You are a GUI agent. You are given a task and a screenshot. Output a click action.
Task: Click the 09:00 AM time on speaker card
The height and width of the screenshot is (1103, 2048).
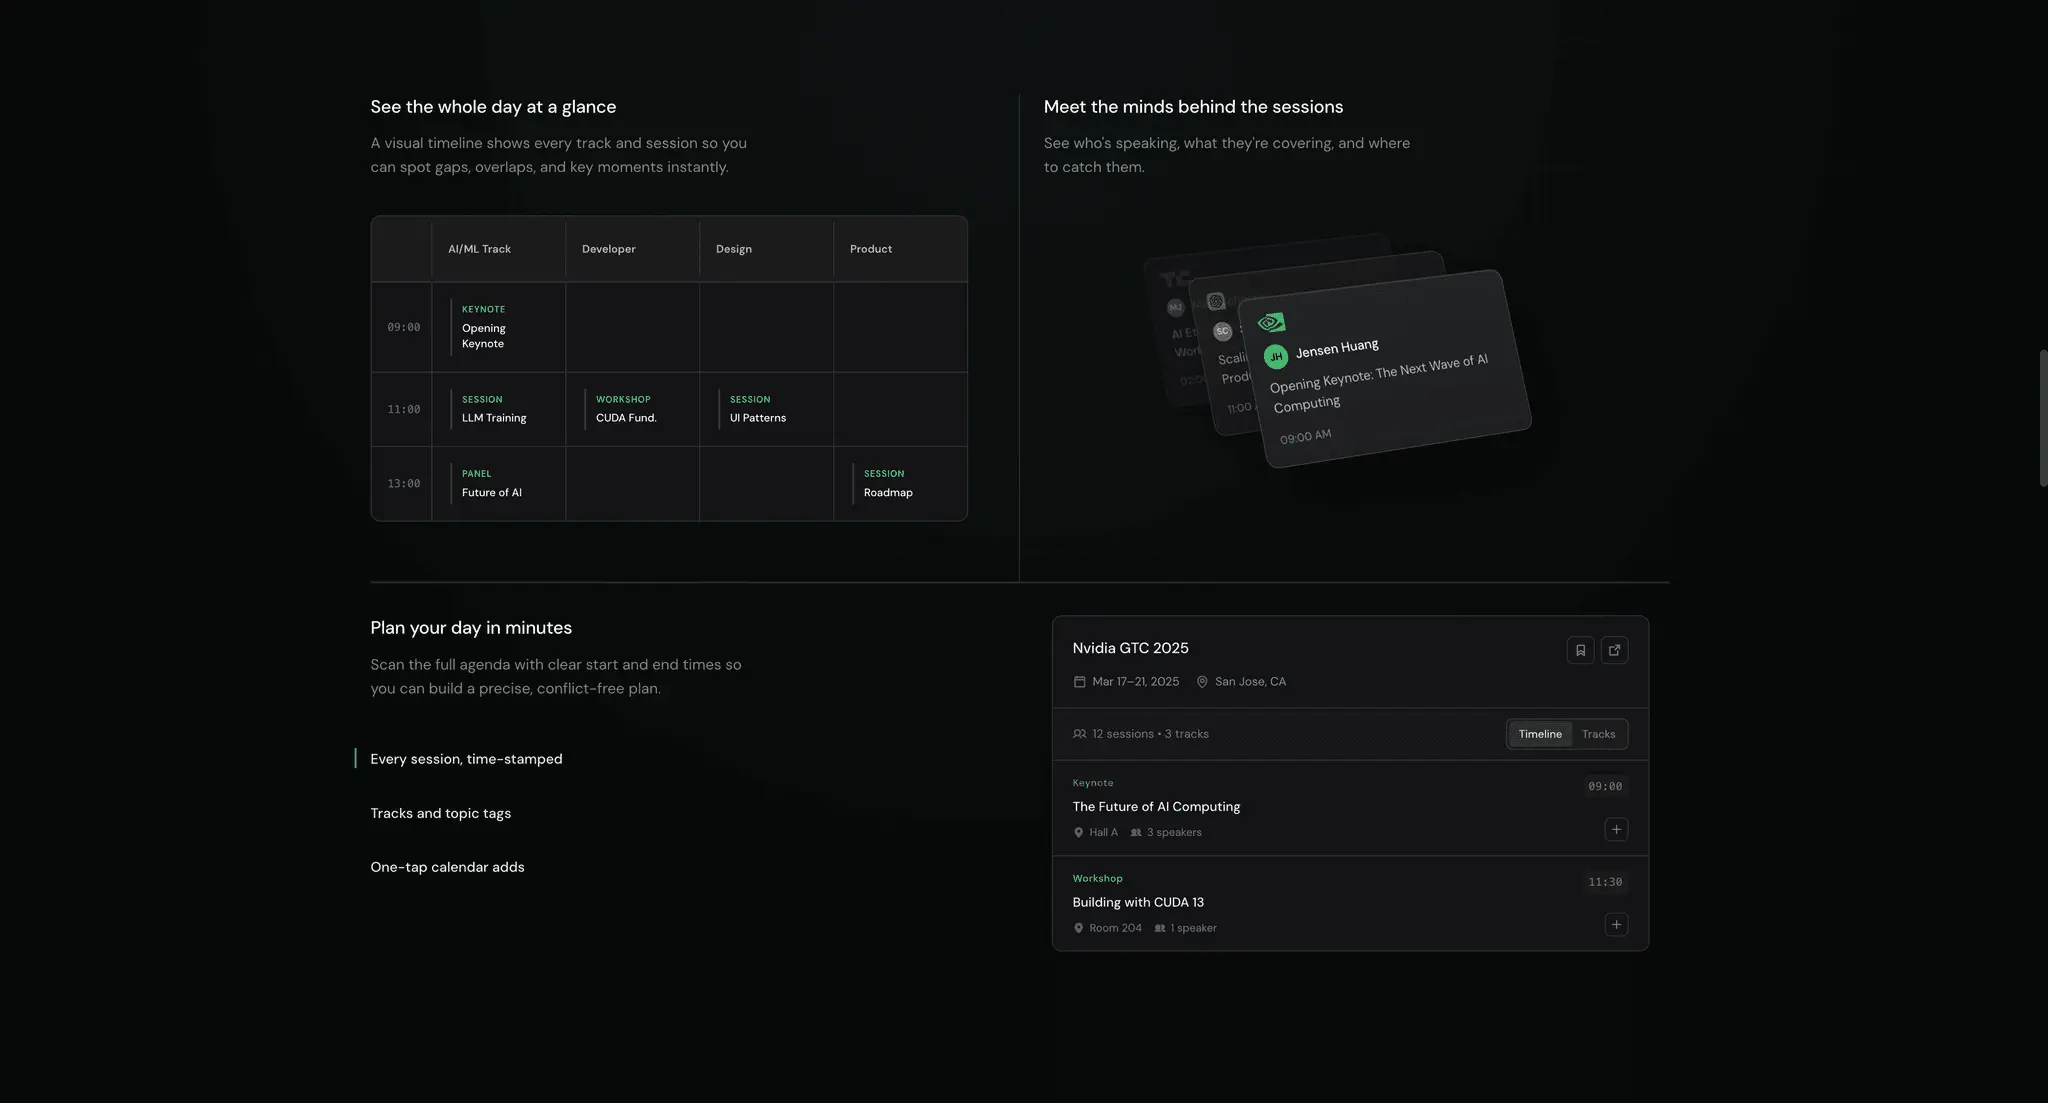click(x=1305, y=437)
